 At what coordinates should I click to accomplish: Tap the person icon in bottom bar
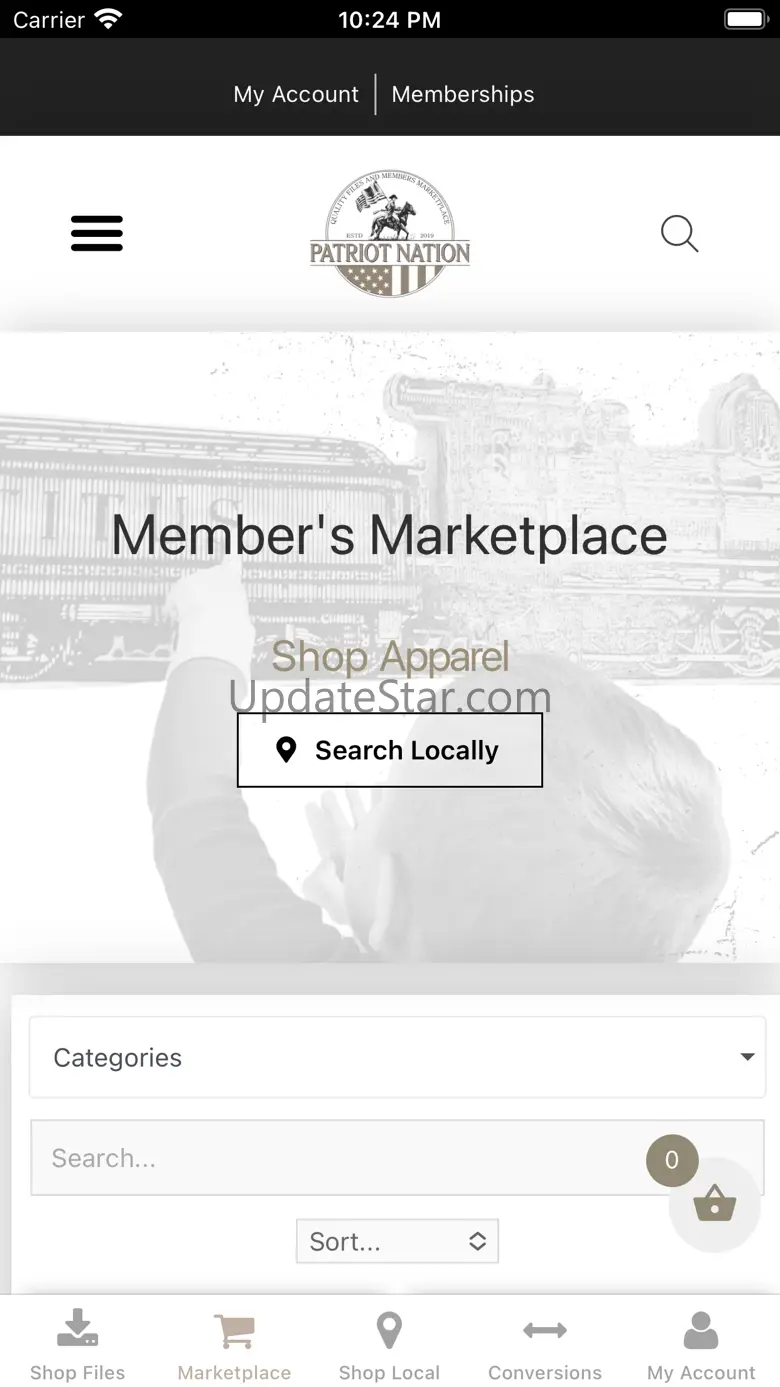click(701, 1331)
